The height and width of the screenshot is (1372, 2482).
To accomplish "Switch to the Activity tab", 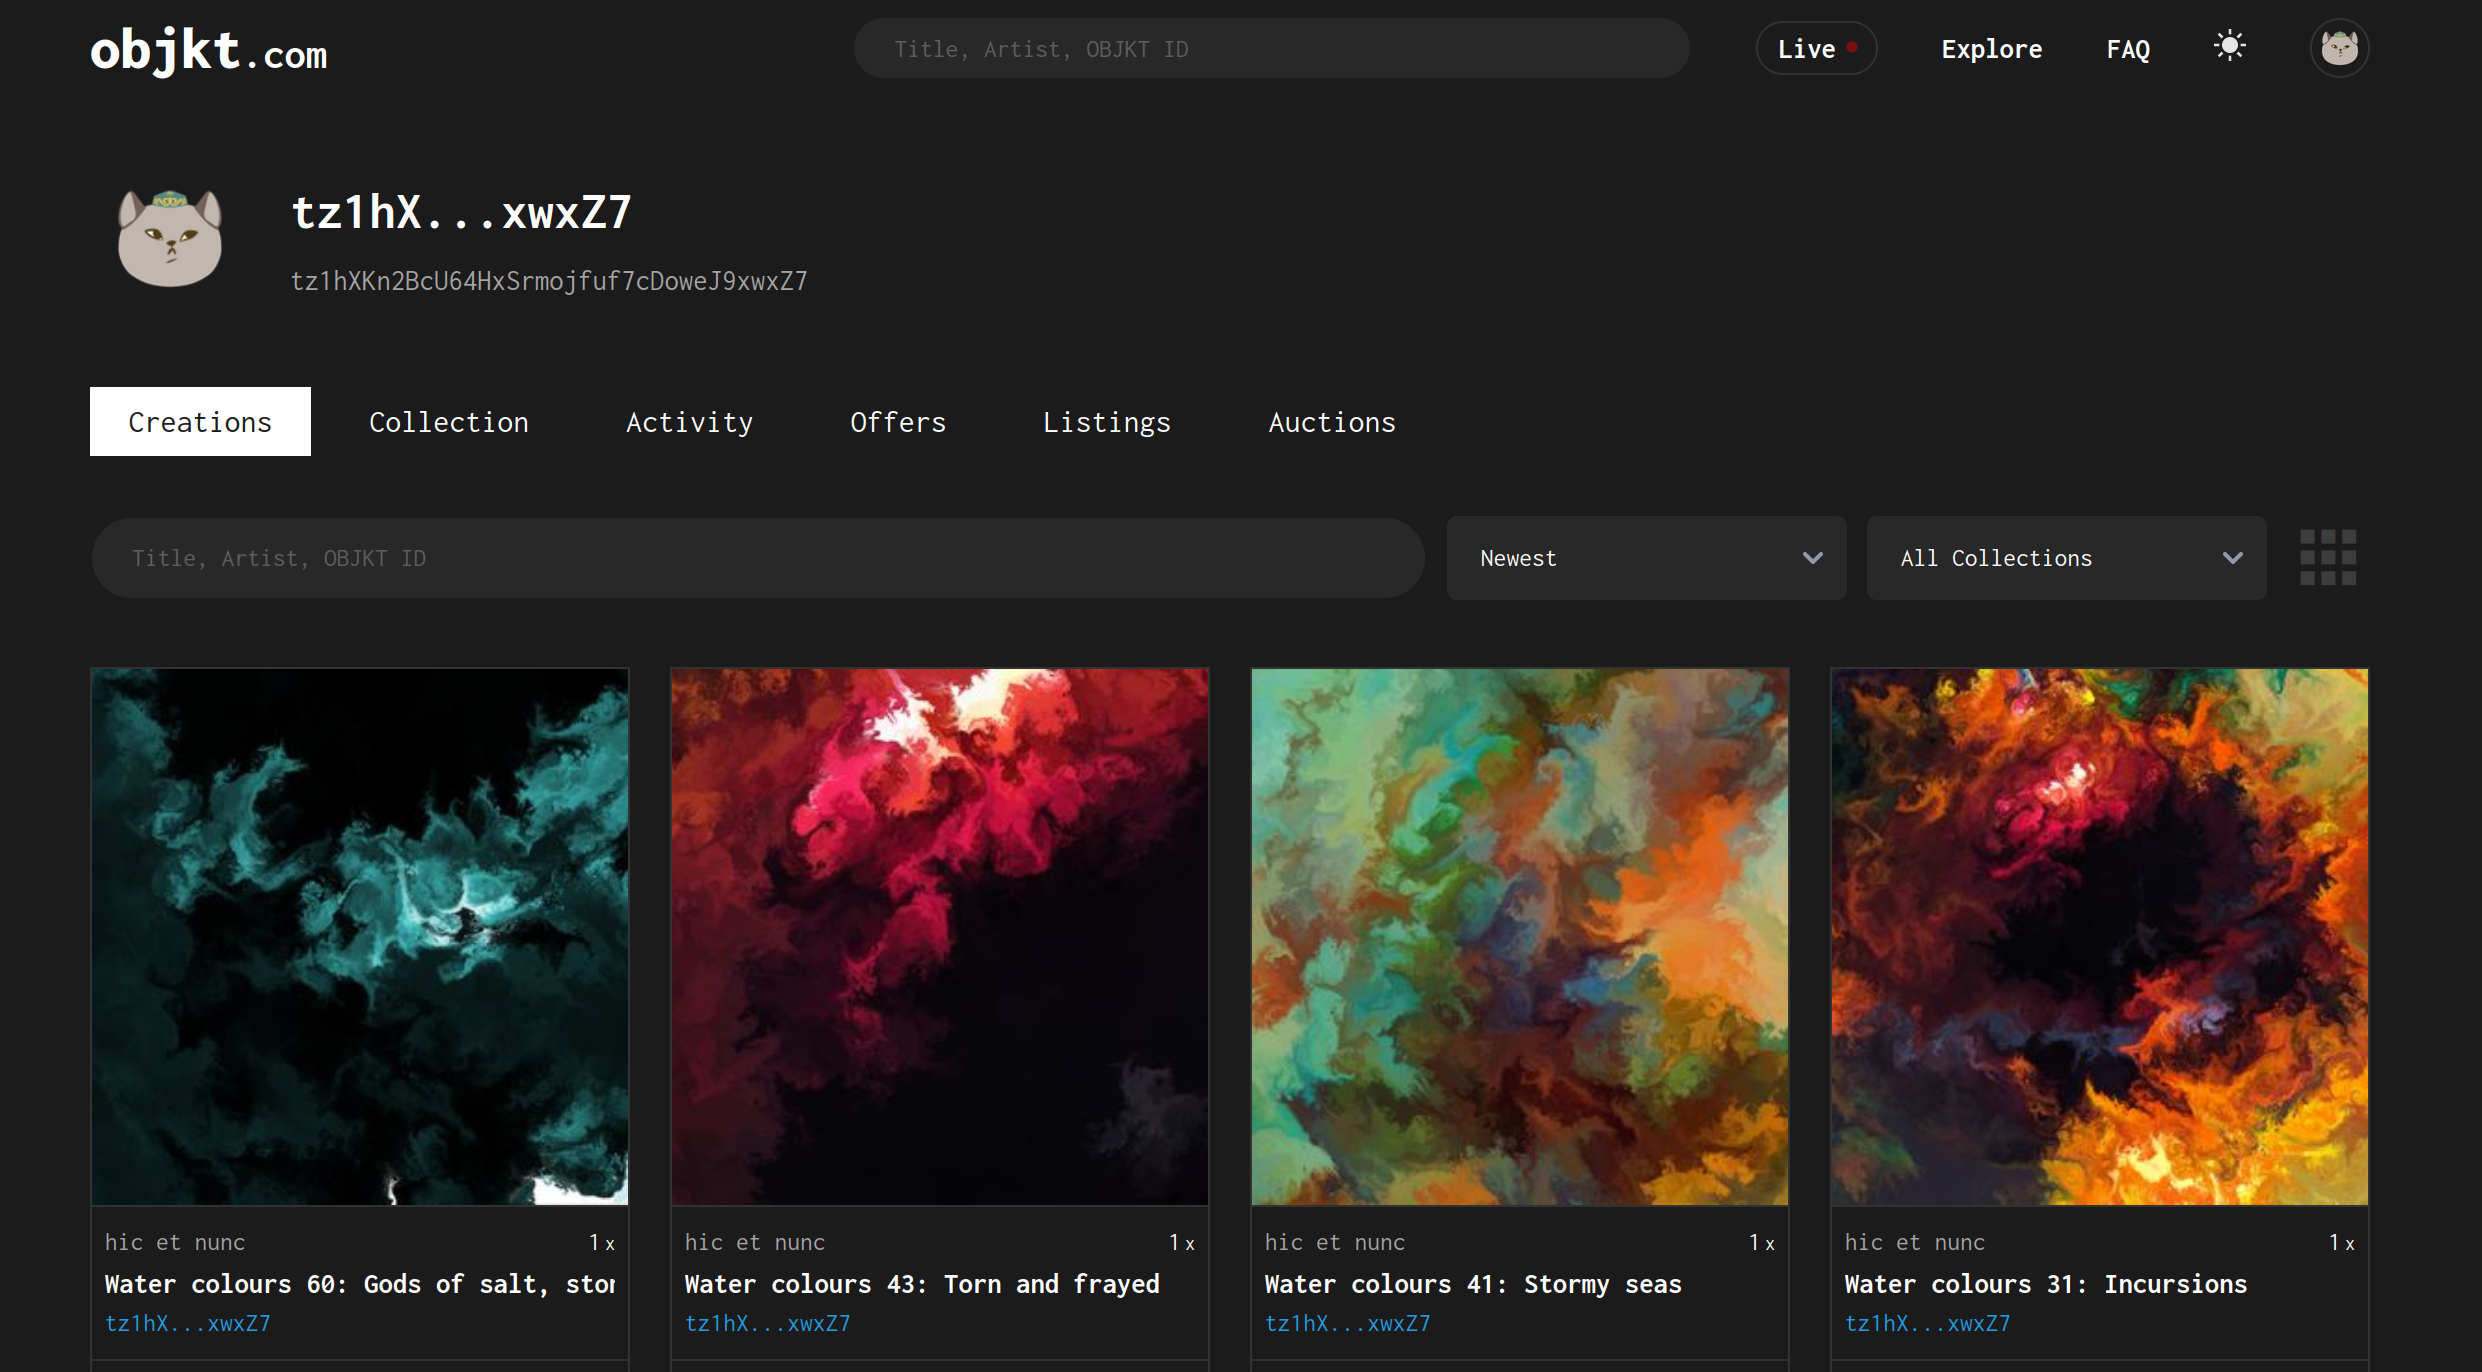I will (x=689, y=421).
